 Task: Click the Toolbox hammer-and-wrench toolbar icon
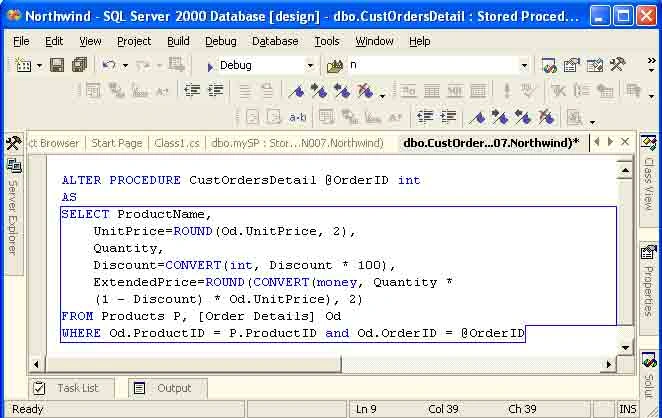pos(618,65)
